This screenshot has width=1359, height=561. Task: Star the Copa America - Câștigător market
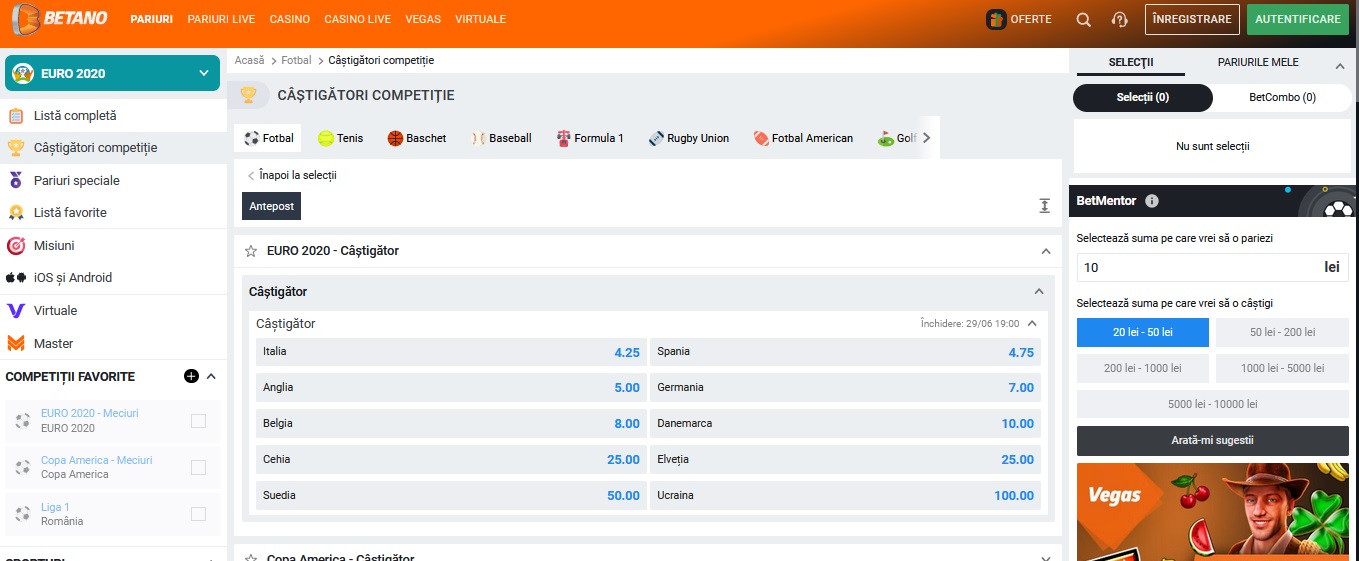point(251,558)
